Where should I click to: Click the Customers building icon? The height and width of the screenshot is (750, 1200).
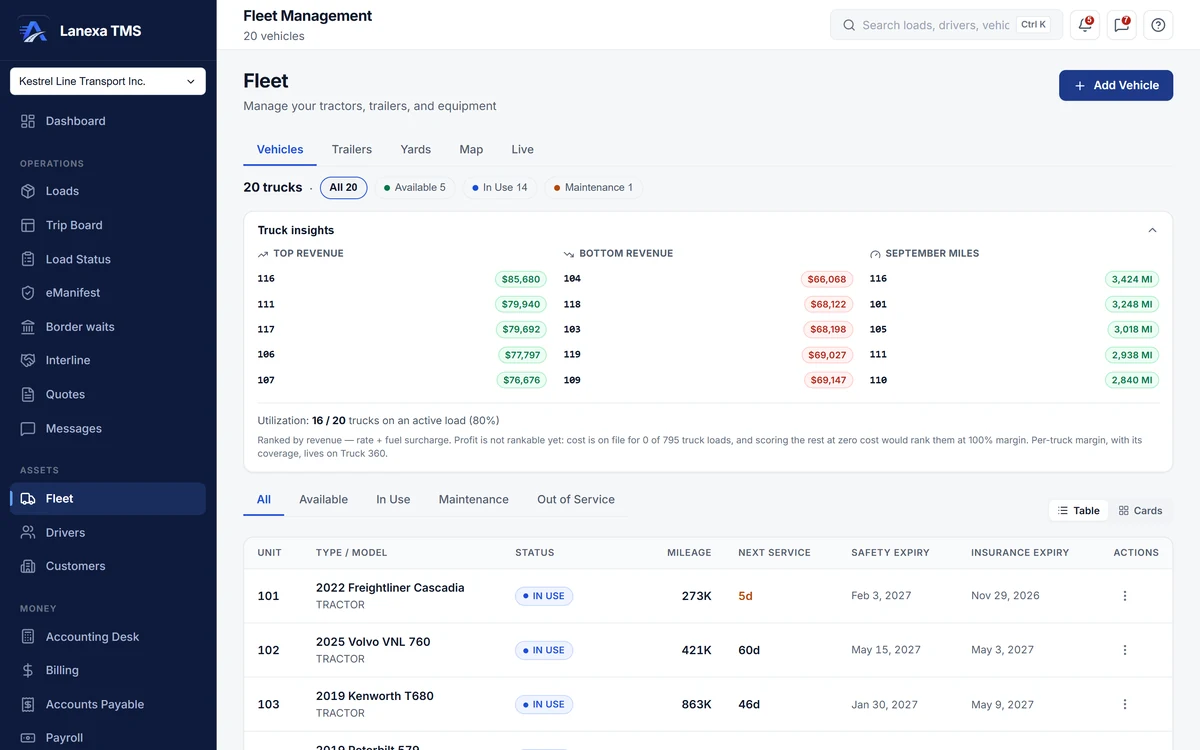pos(28,566)
